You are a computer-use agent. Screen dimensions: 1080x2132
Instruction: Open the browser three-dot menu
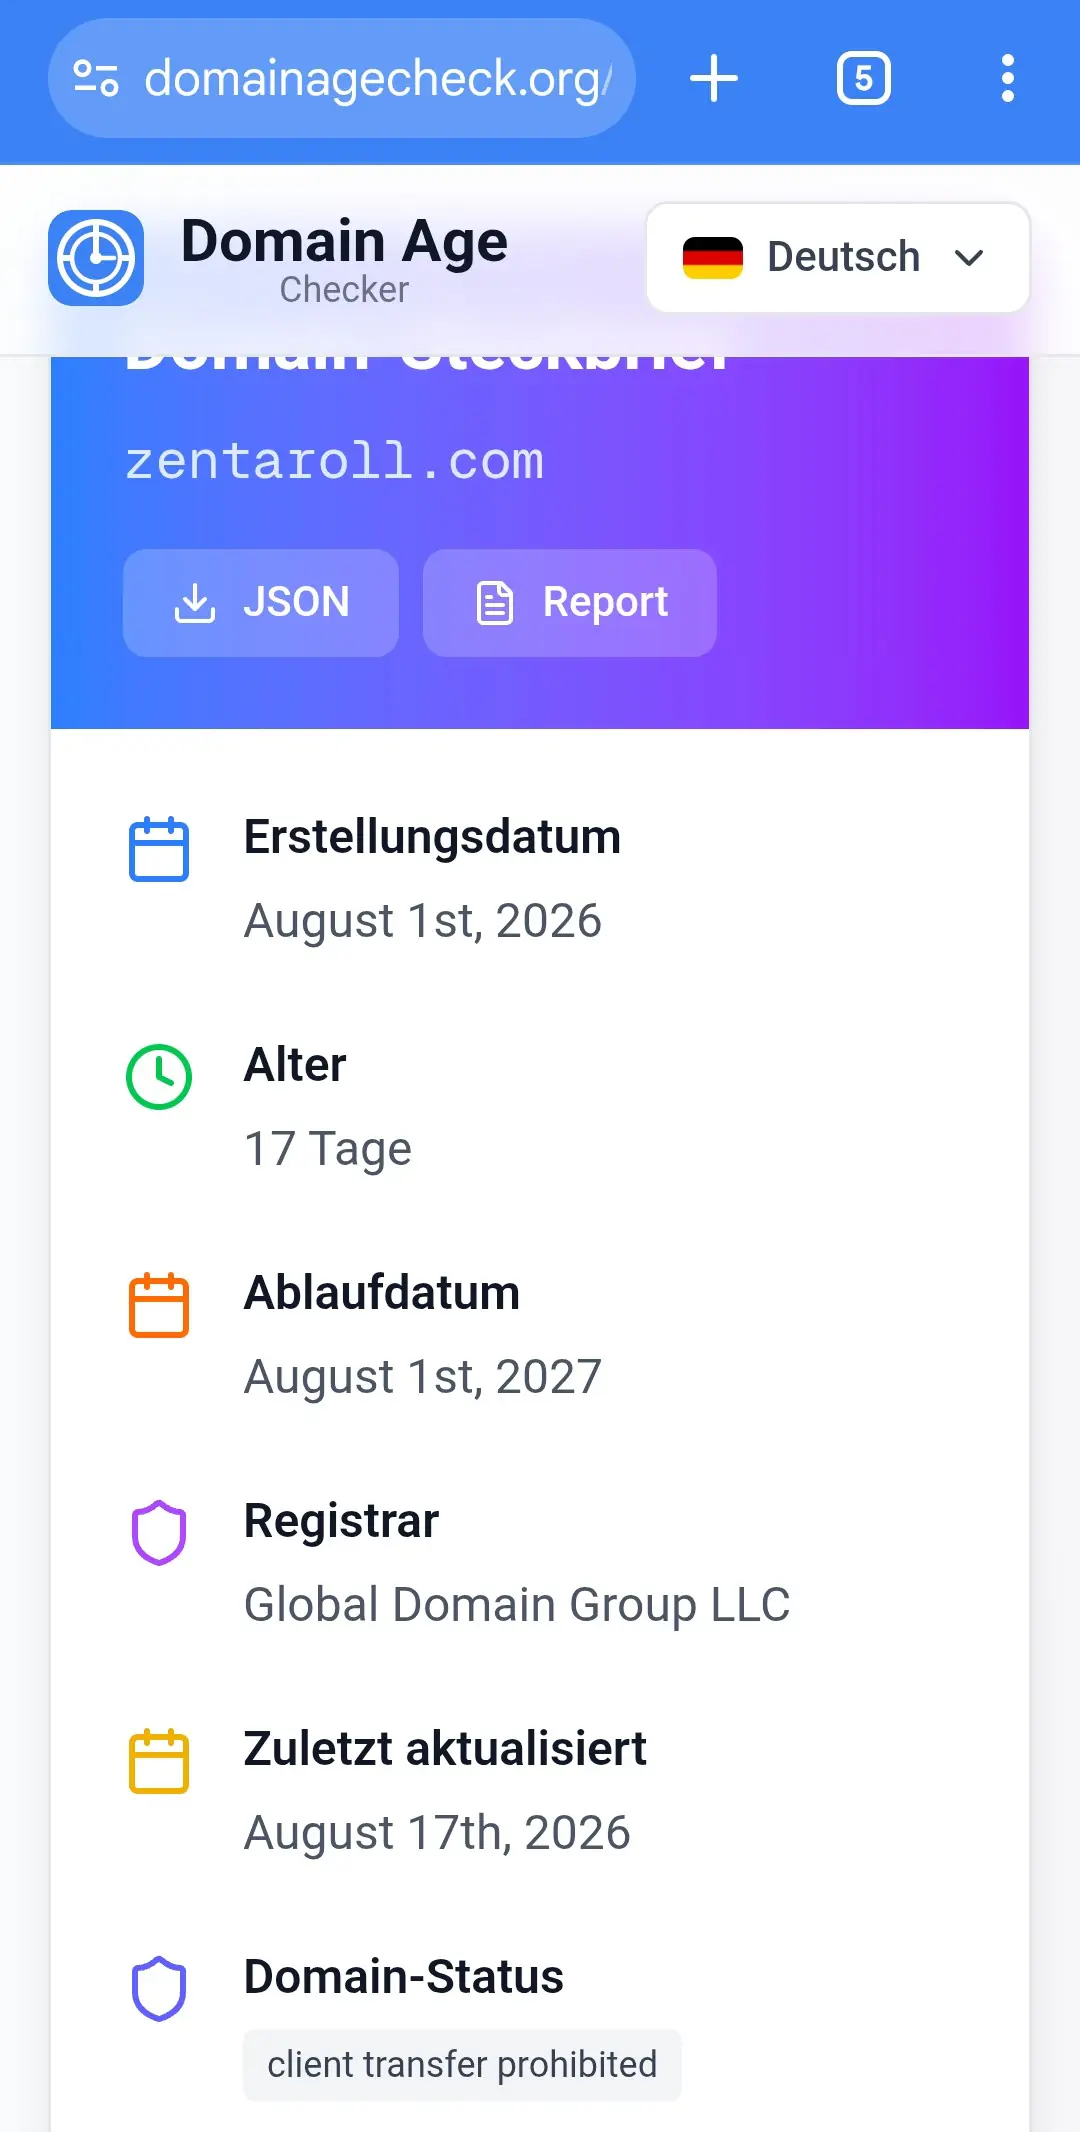pyautogui.click(x=1008, y=78)
